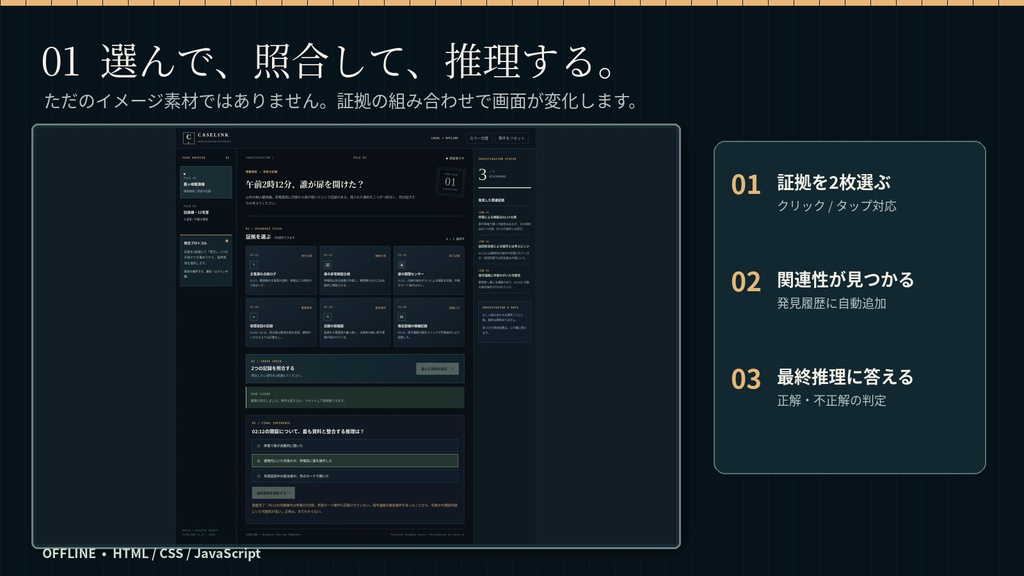Image resolution: width=1024 pixels, height=576 pixels.
Task: Click the tilted 01 case stamp
Action: [x=450, y=181]
